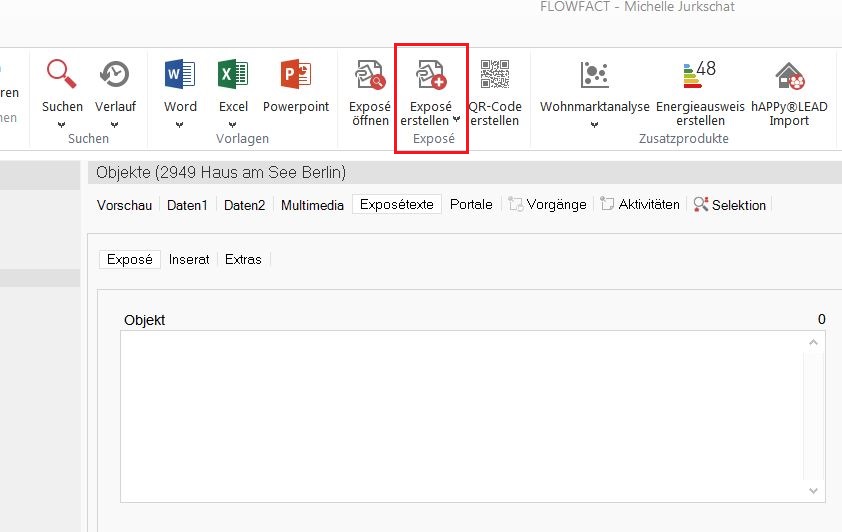Click the hAPPy®LEAD Import icon
The image size is (842, 532).
coord(789,74)
